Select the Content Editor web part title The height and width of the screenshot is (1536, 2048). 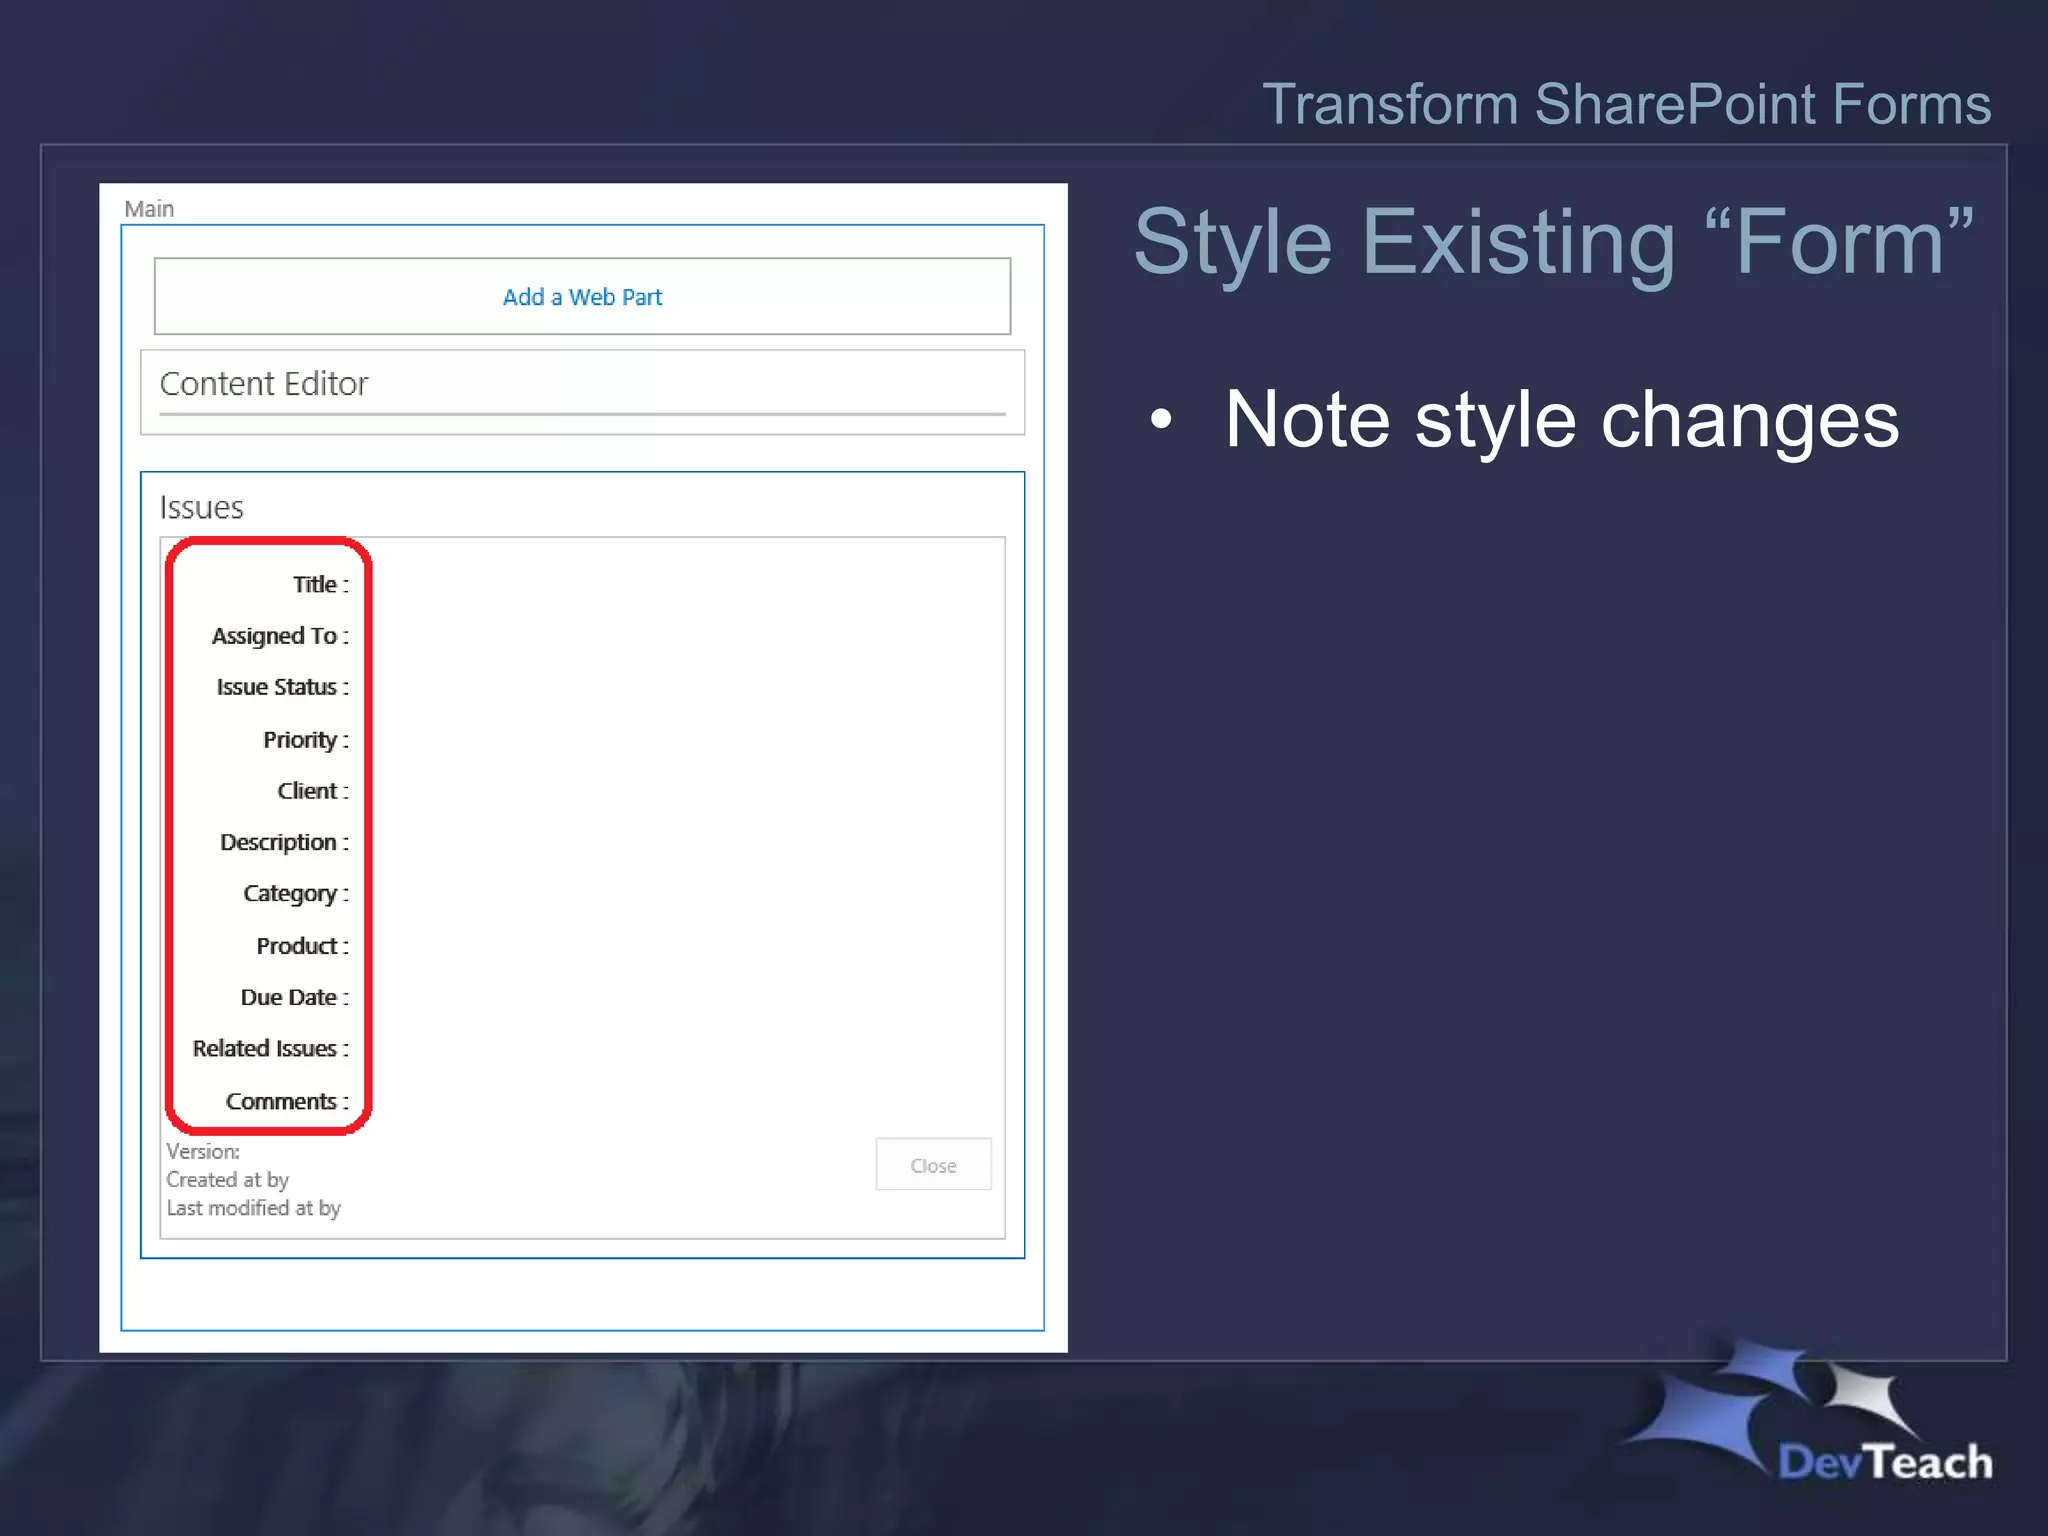tap(264, 384)
